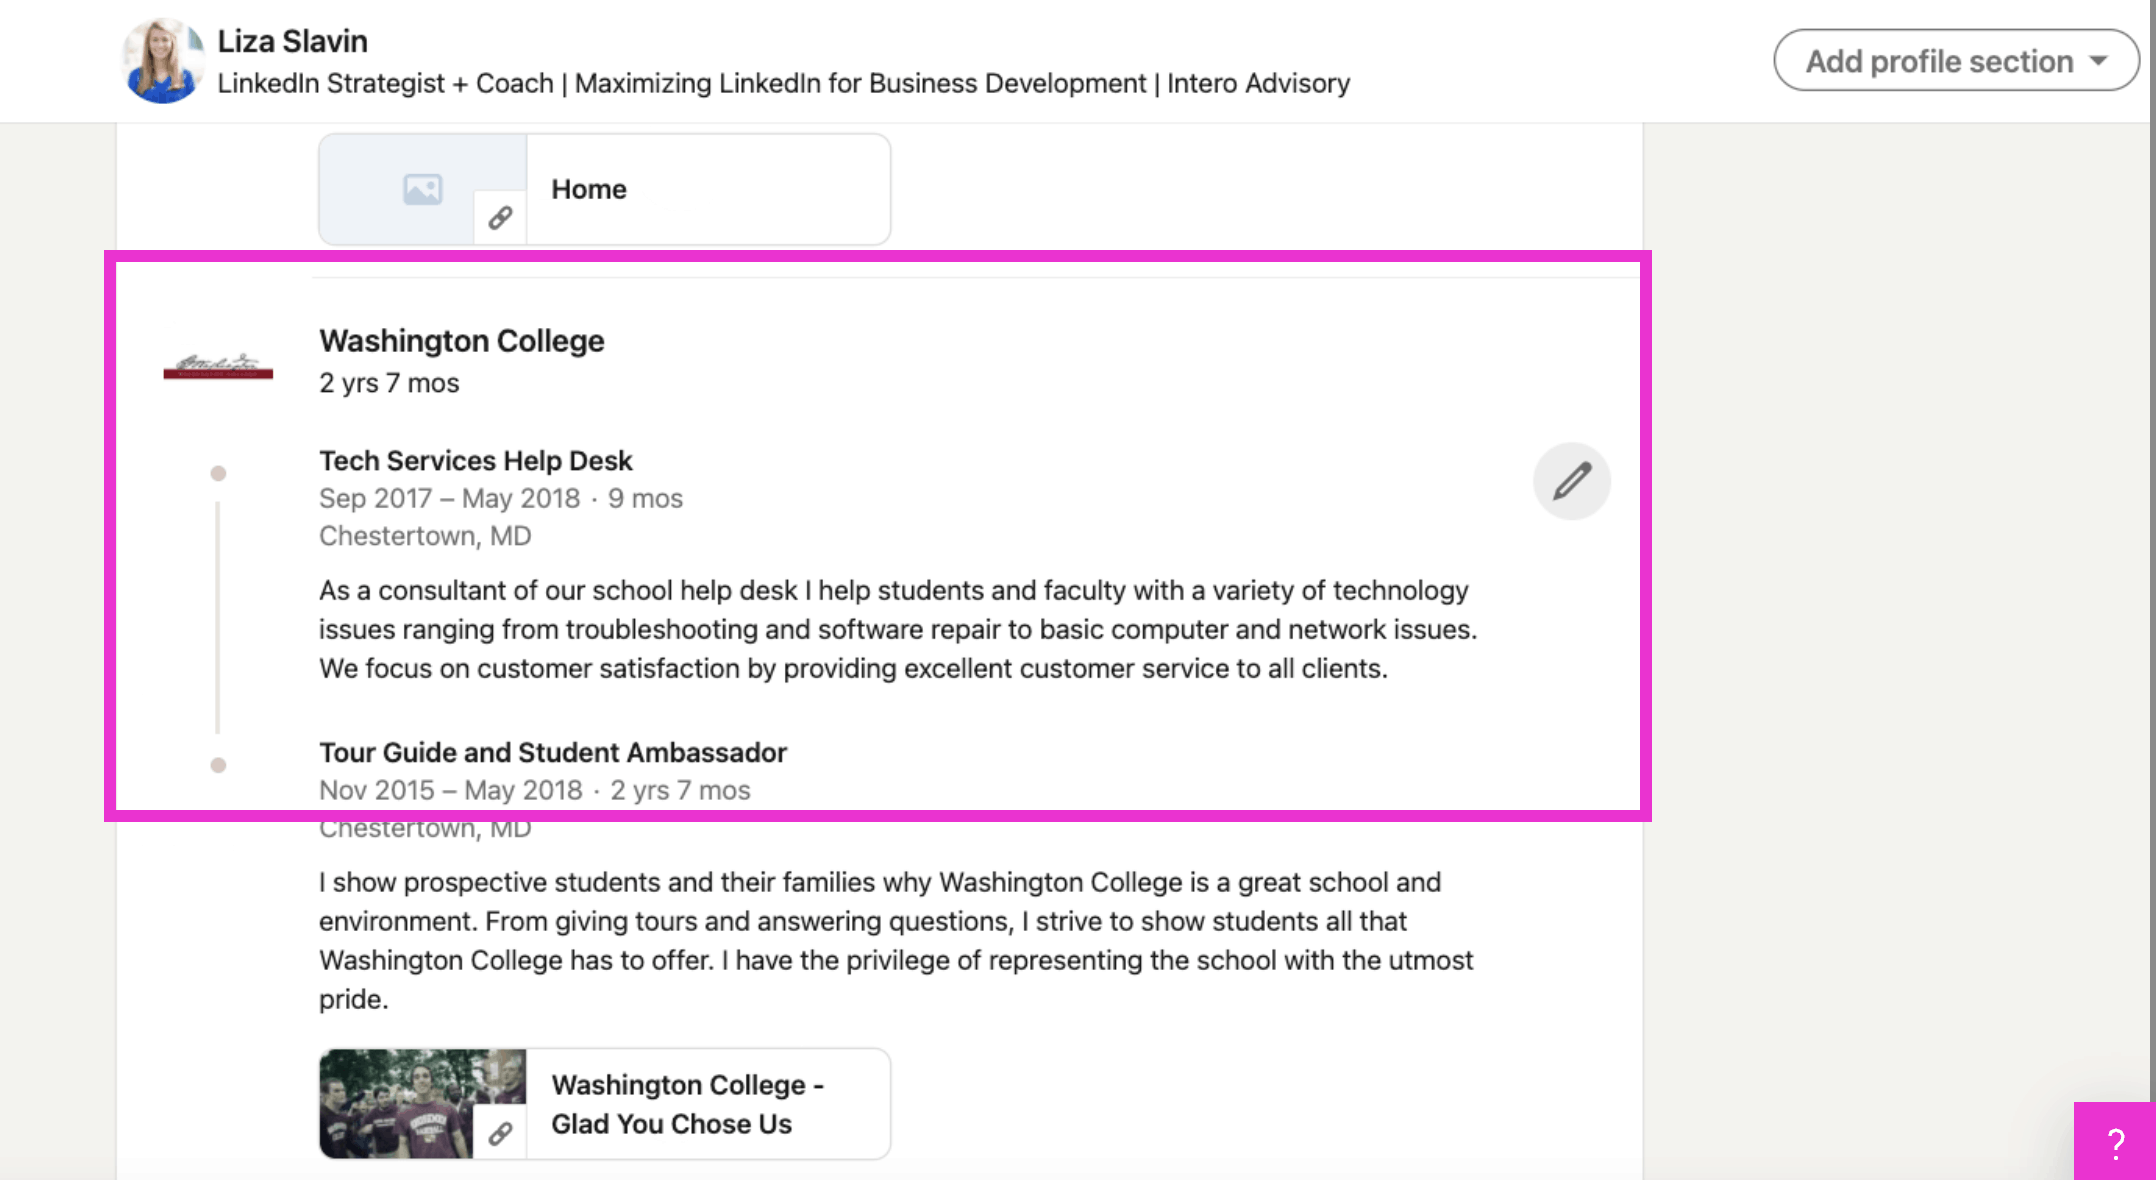Click the link icon on the Home media card

point(500,216)
